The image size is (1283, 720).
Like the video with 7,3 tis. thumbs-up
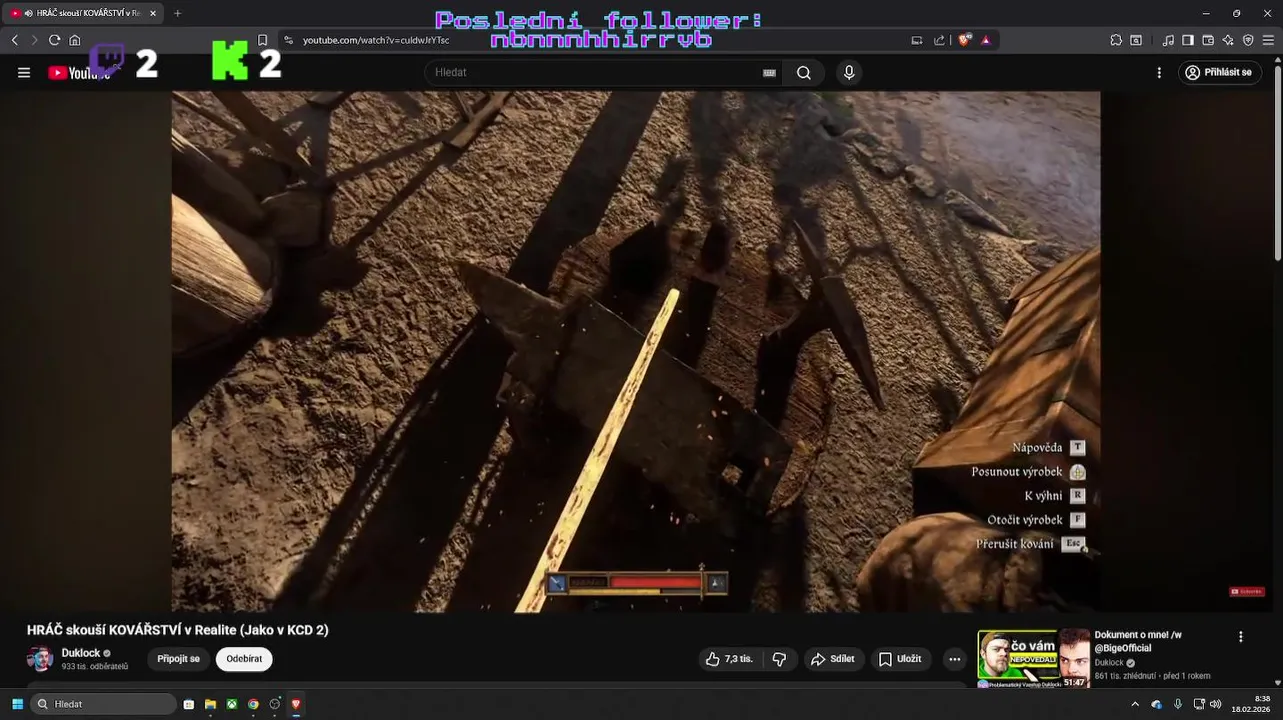[x=729, y=659]
